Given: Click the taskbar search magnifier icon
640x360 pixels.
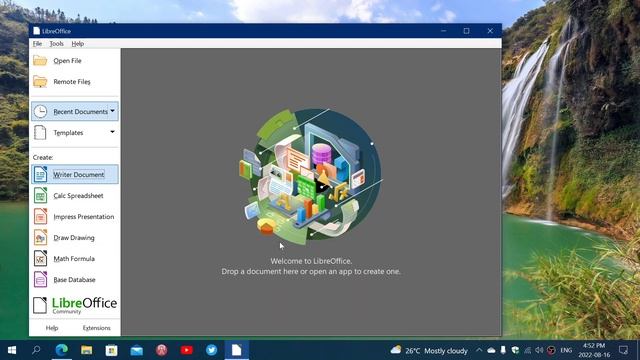Looking at the screenshot, I should tap(36, 350).
